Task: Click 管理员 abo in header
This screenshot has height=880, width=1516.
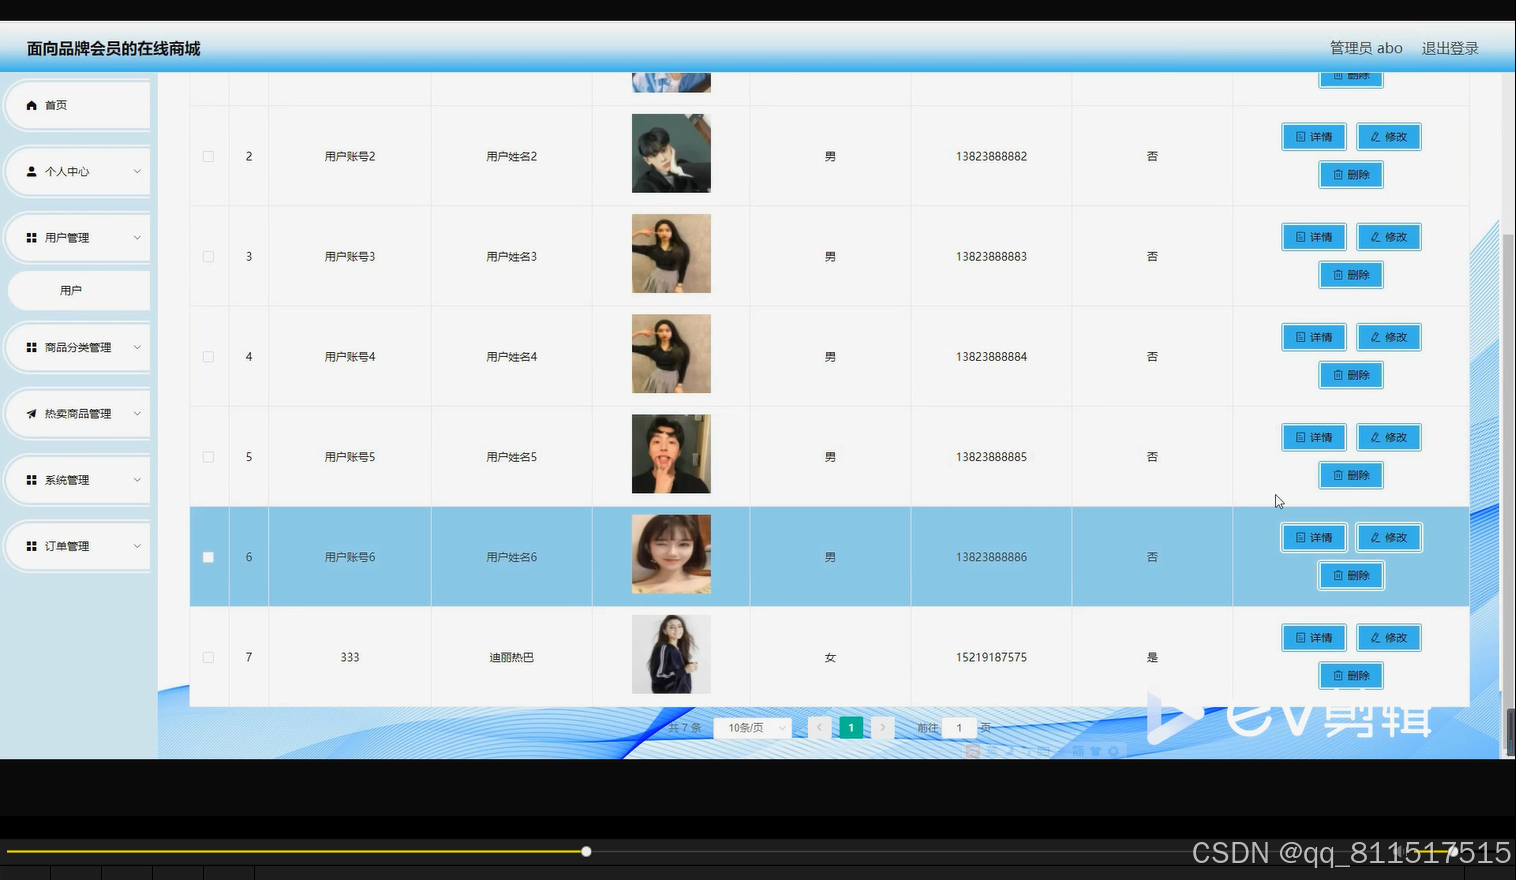Action: (x=1366, y=48)
